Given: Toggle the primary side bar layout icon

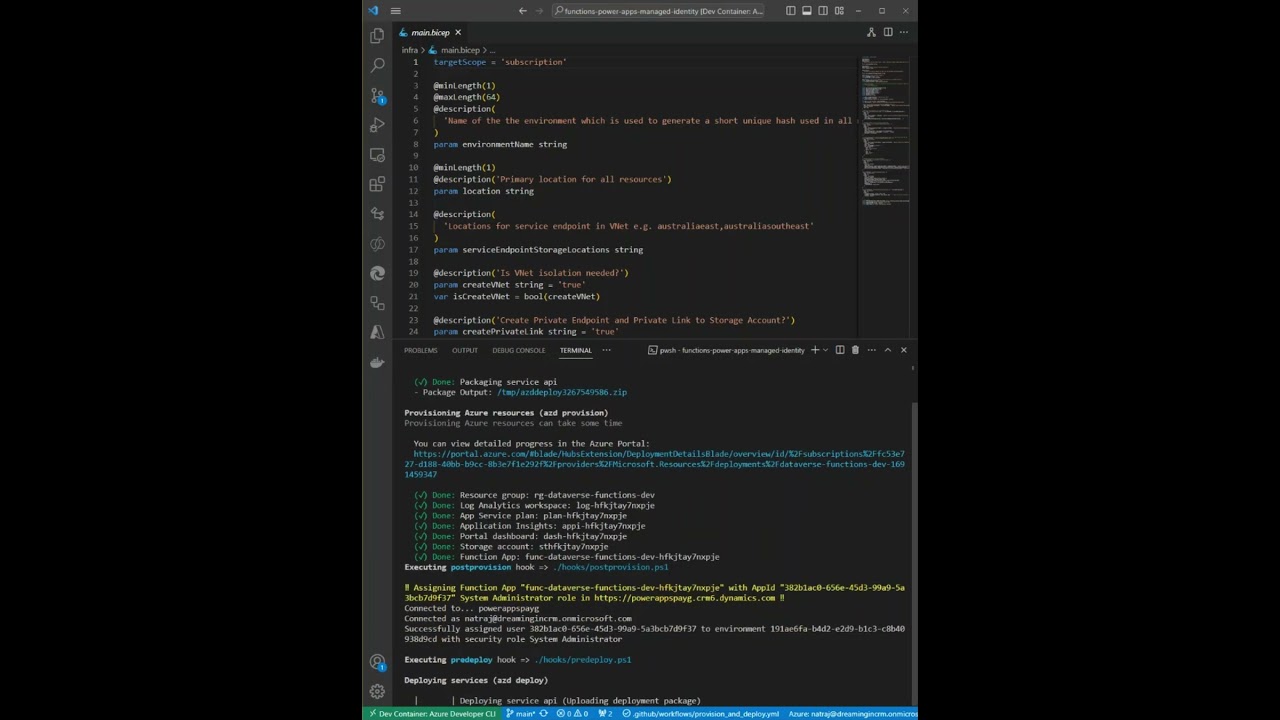Looking at the screenshot, I should tap(790, 11).
